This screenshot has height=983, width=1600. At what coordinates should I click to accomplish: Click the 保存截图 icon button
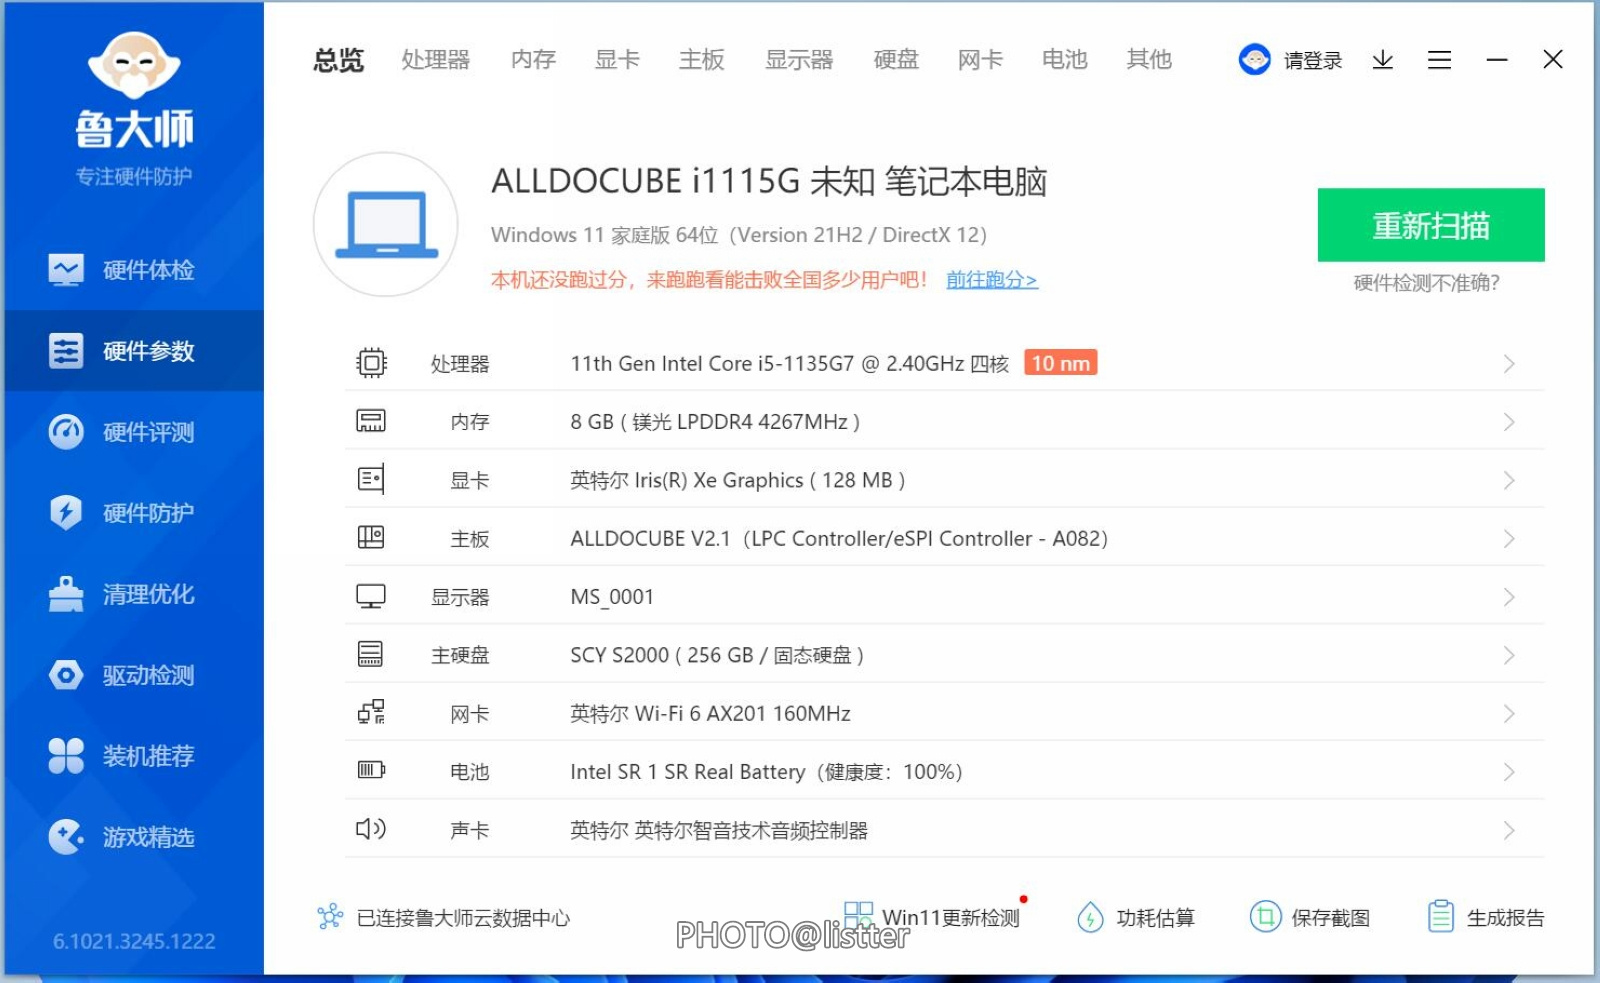(x=1265, y=917)
